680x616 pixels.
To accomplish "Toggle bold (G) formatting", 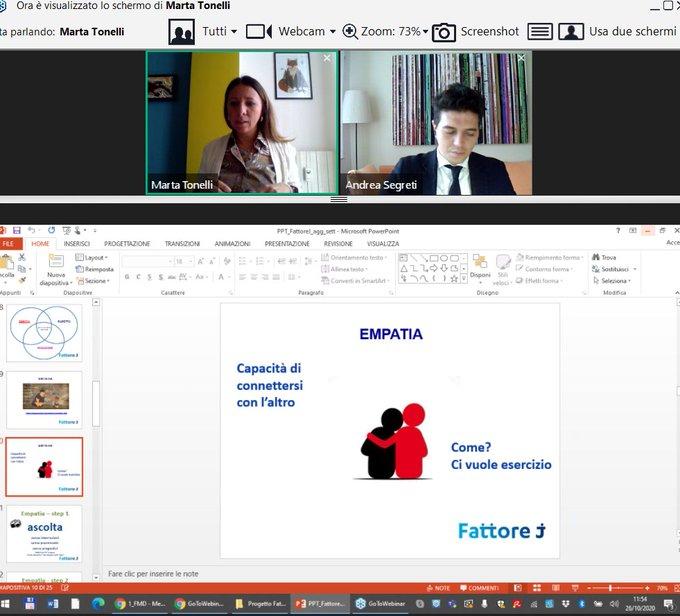I will tap(127, 277).
